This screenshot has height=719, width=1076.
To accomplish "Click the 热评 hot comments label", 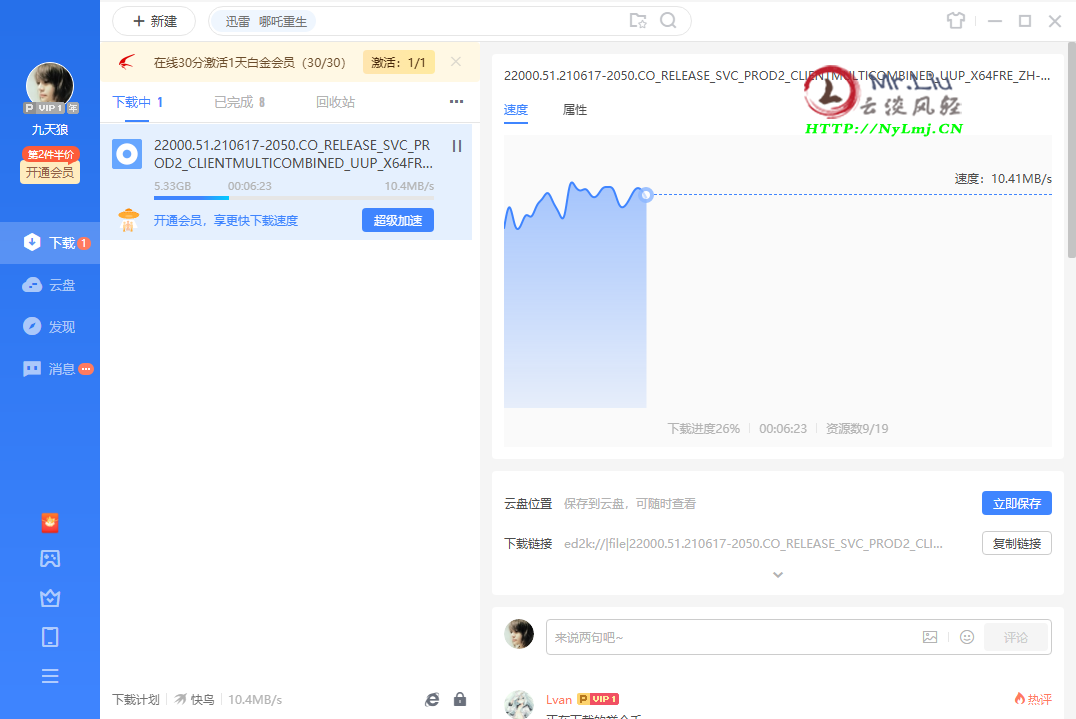I will (x=1033, y=699).
